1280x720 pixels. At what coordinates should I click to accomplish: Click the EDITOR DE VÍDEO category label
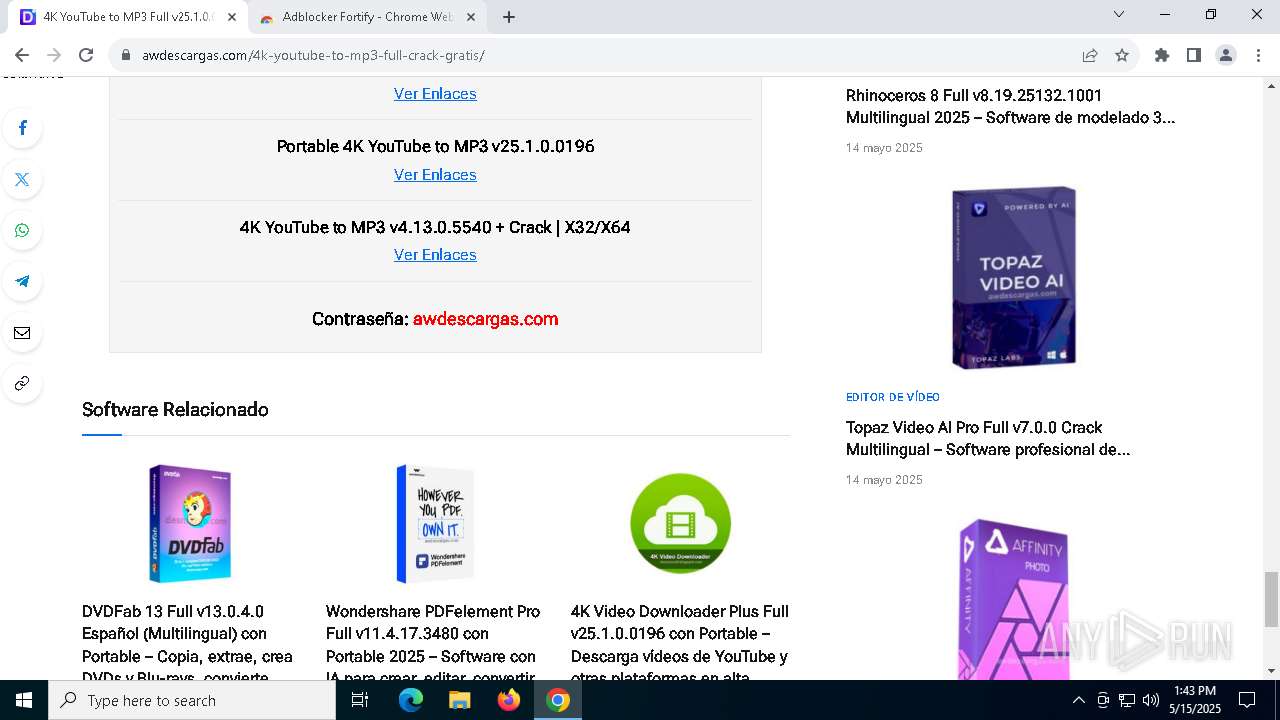click(x=893, y=397)
